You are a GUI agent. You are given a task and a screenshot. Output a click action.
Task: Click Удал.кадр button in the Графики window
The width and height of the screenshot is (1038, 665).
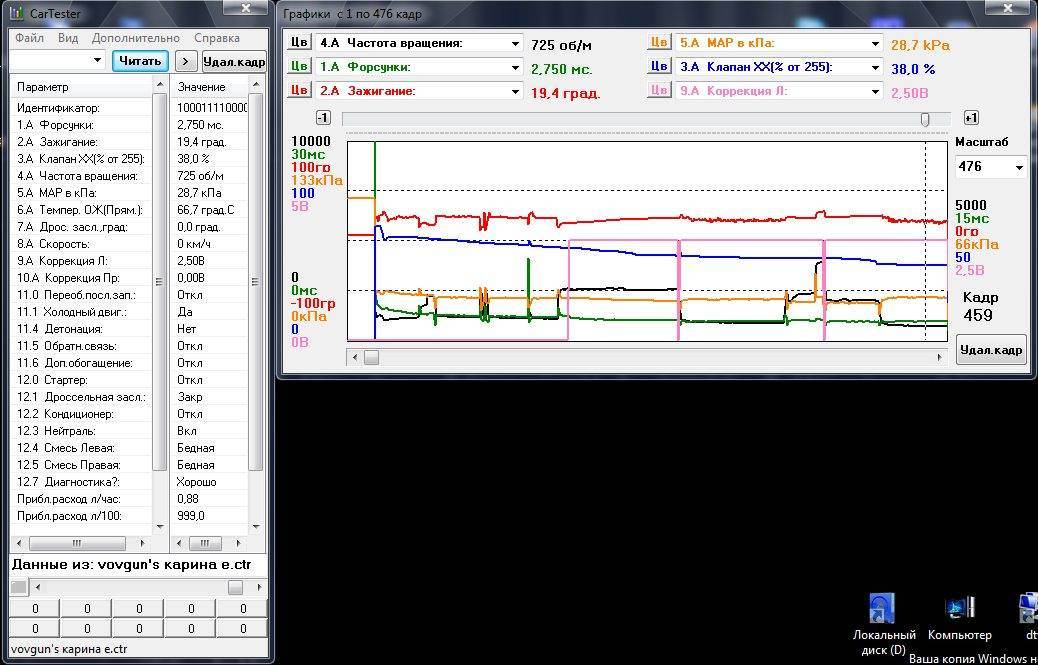pos(991,350)
